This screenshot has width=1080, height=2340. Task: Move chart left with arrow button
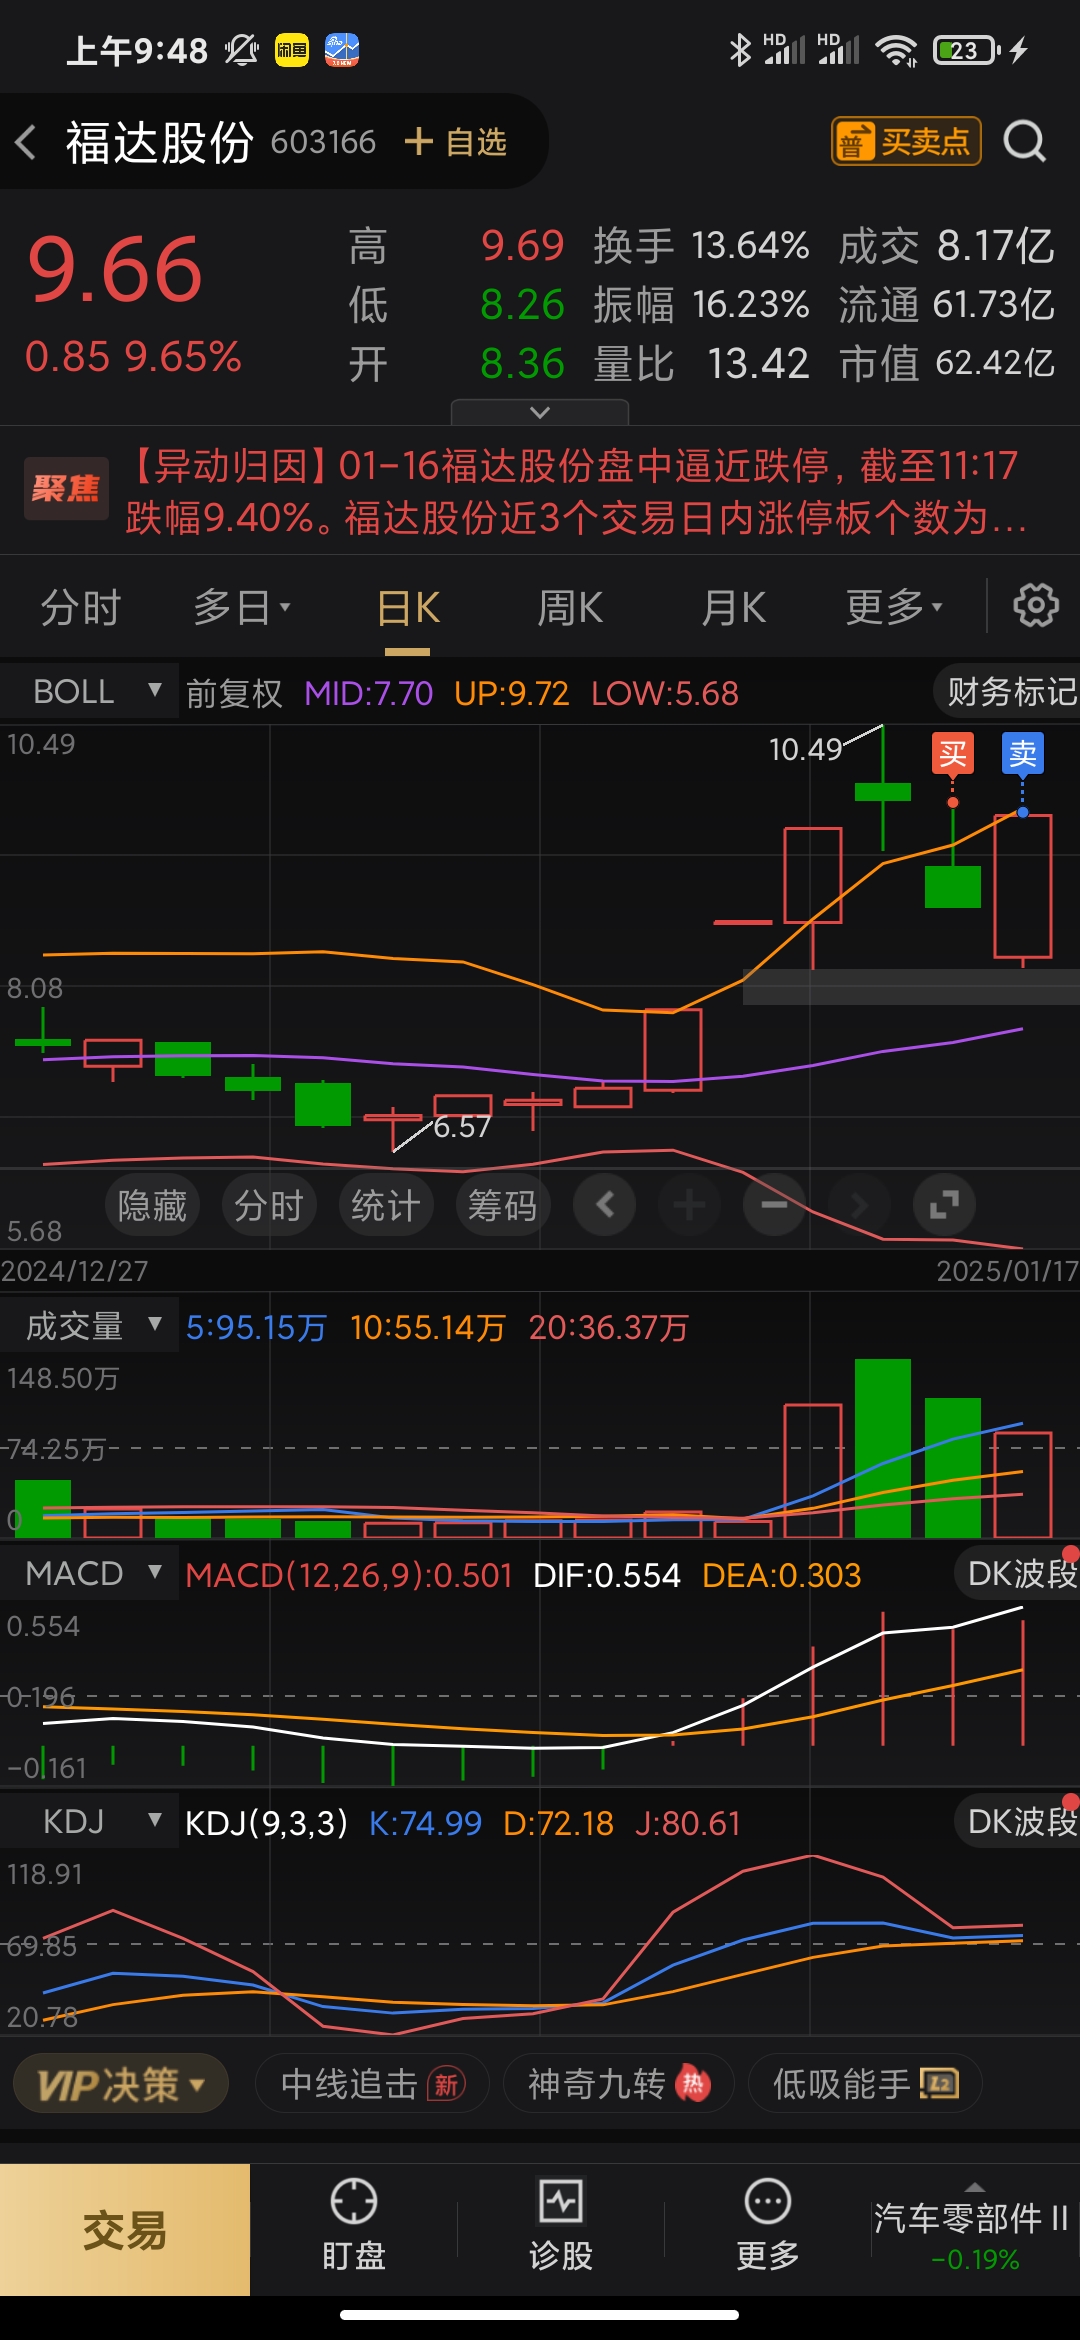[605, 1205]
